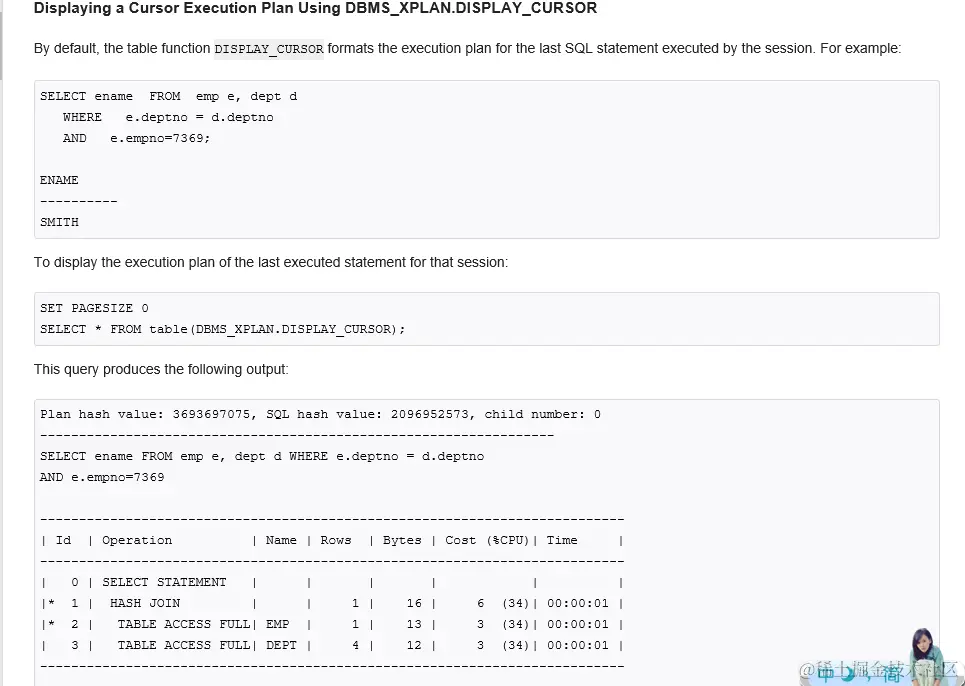Screen dimensions: 965x686
Task: Click 'SELECT * FROM table(DBMS_XPLAN.DISPLAY_CURSOR);' line
Action: [x=223, y=329]
